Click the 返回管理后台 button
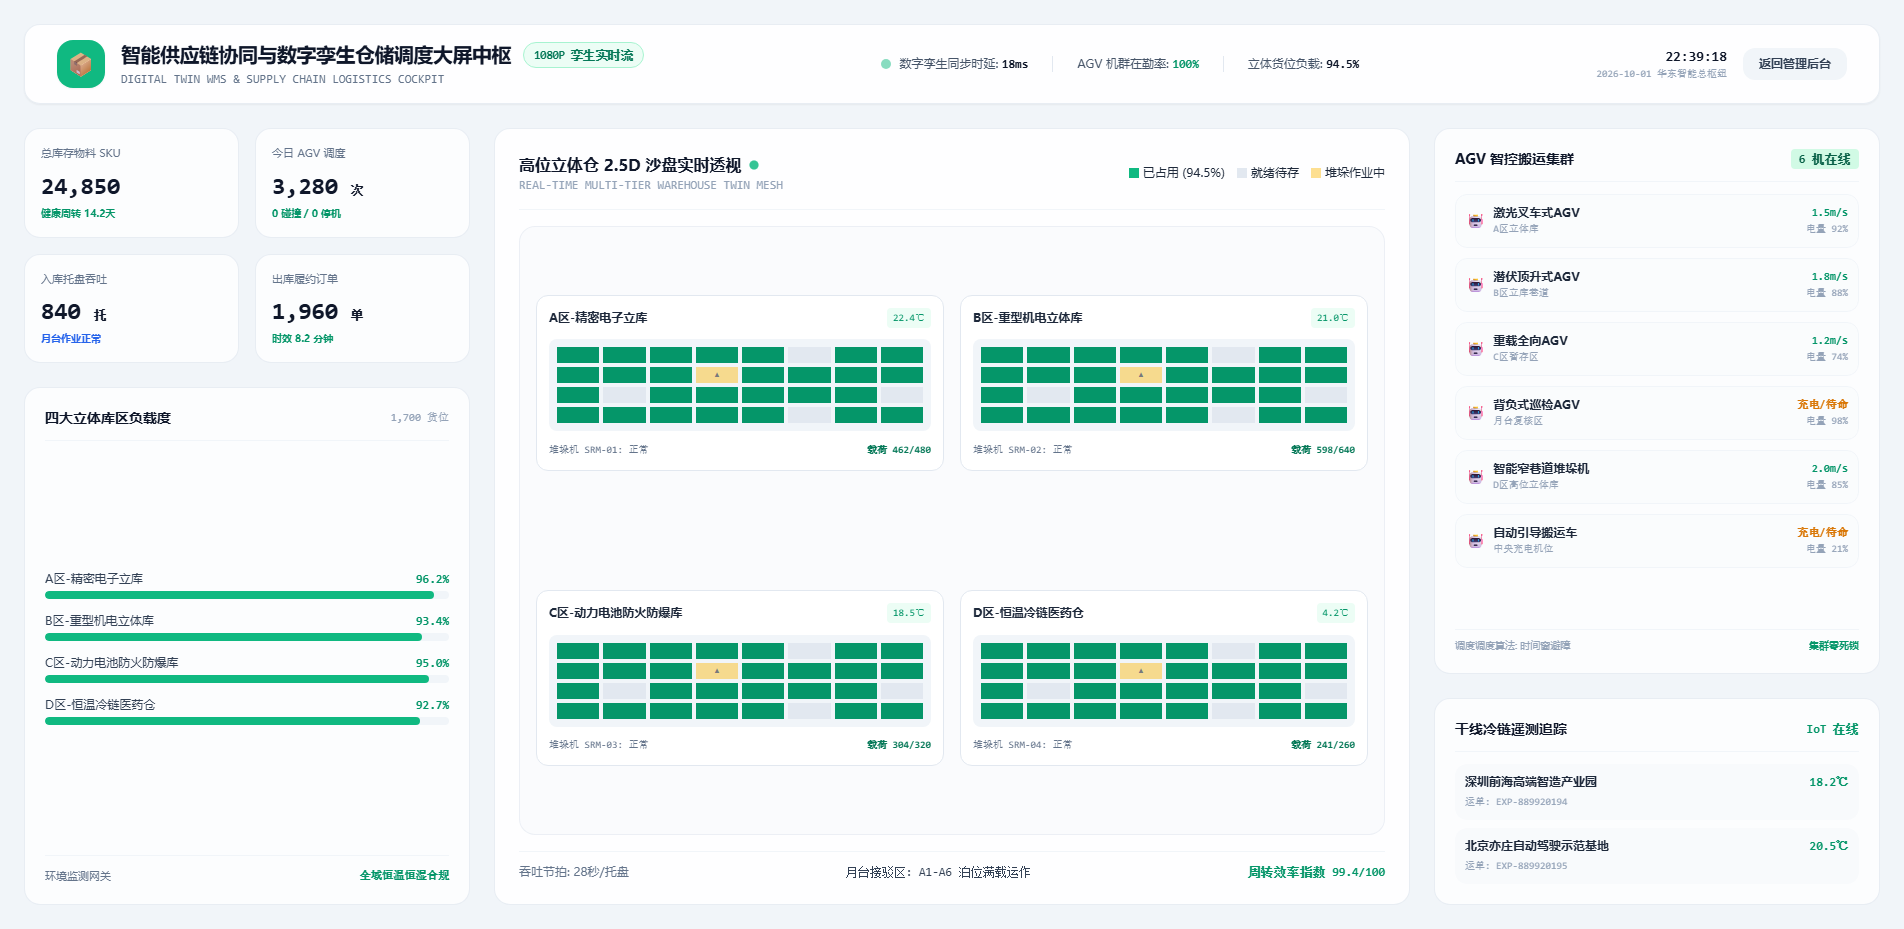Screen dimensions: 1904x929 [x=1795, y=64]
